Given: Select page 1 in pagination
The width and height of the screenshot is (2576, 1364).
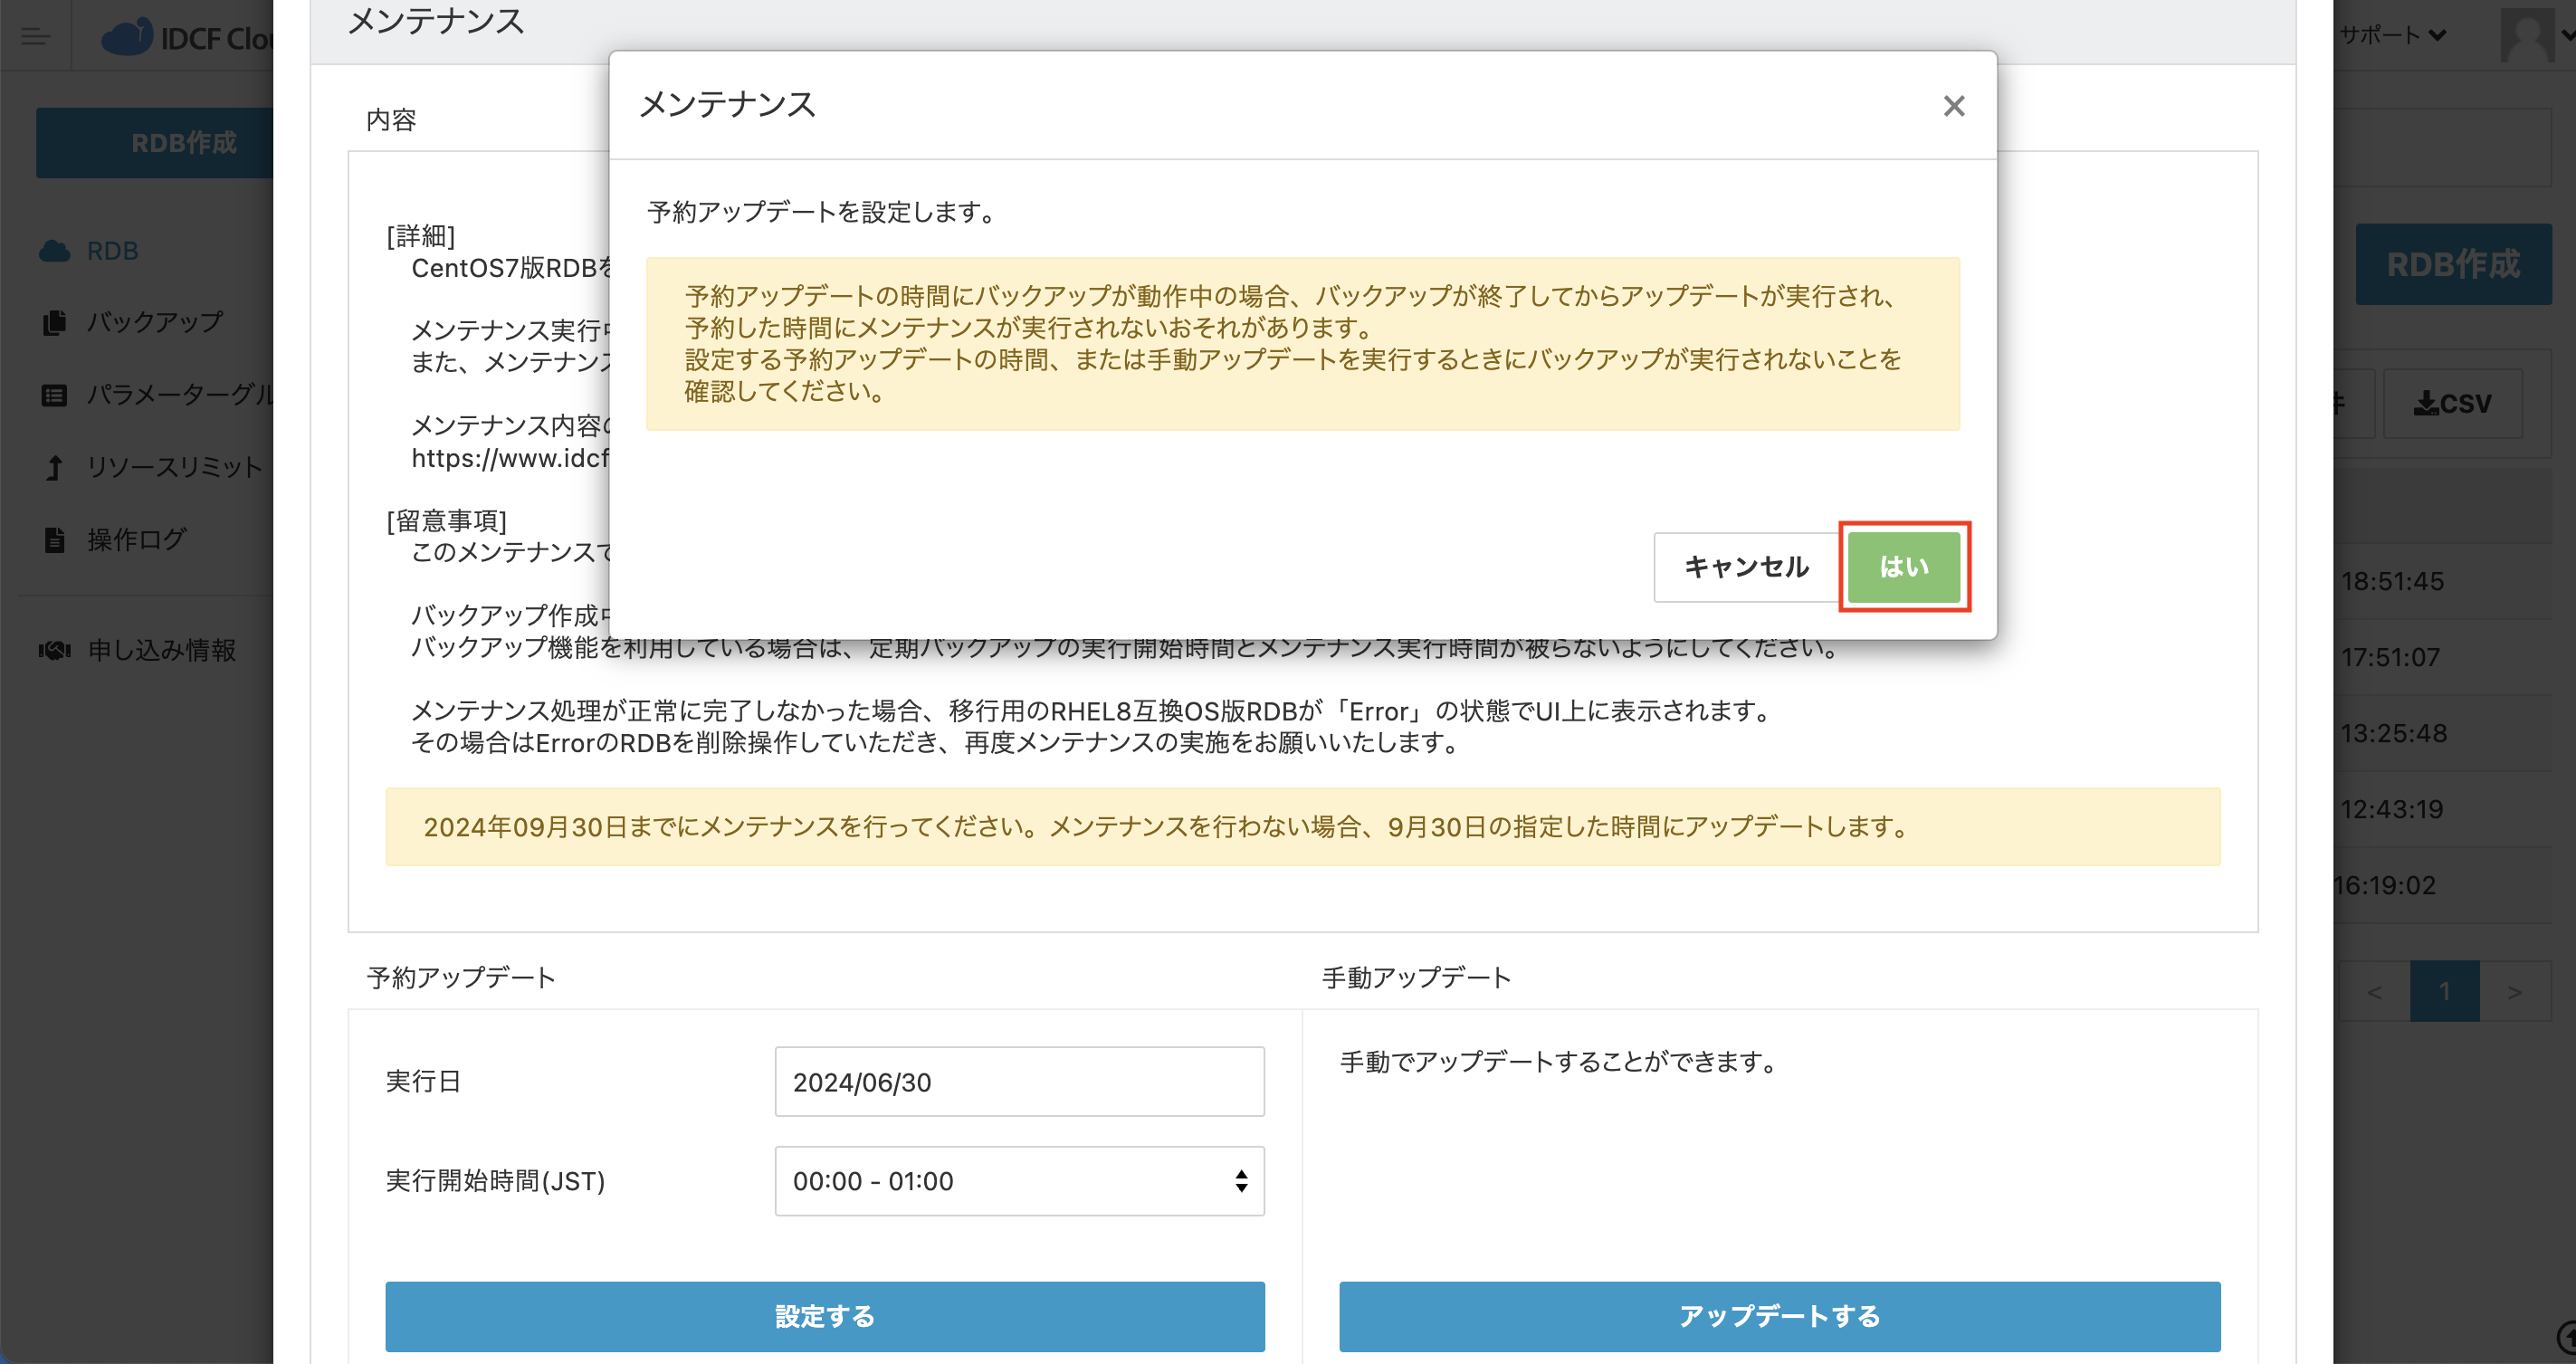Looking at the screenshot, I should coord(2444,991).
